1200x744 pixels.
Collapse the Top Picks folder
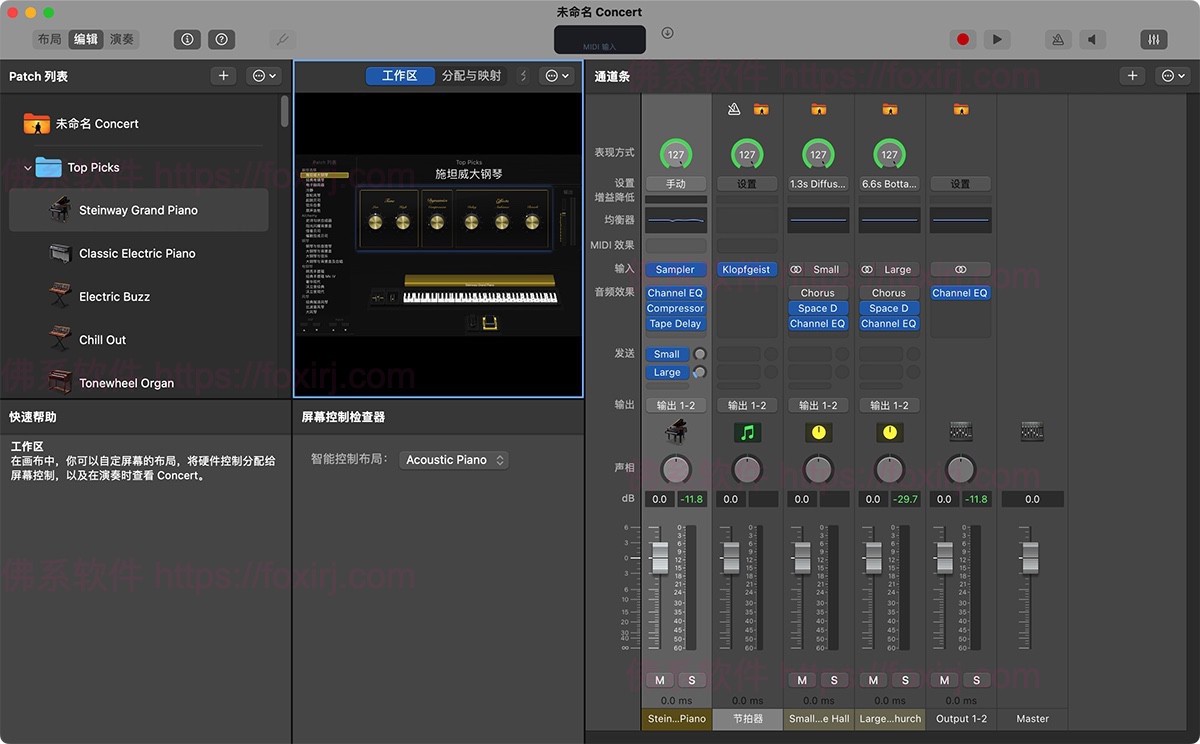coord(27,168)
